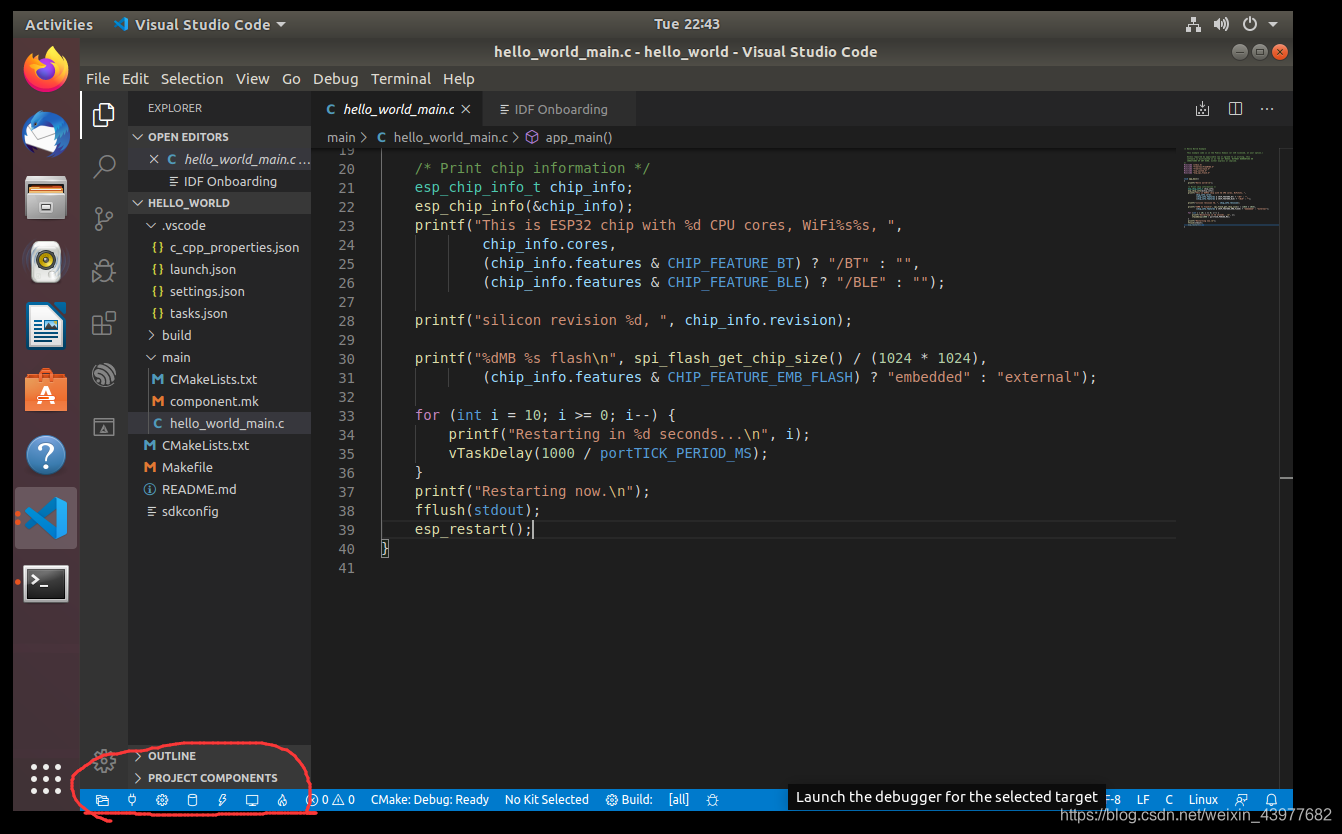The width and height of the screenshot is (1342, 834).
Task: Open launch.json in Explorer
Action: [x=219, y=269]
